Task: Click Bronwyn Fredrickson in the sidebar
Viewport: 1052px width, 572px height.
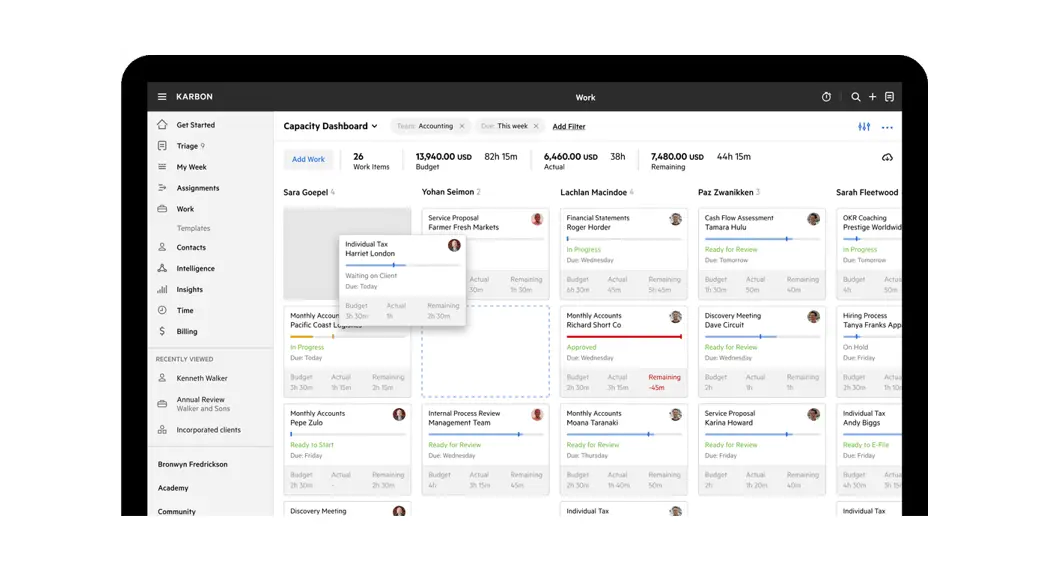Action: [x=193, y=464]
